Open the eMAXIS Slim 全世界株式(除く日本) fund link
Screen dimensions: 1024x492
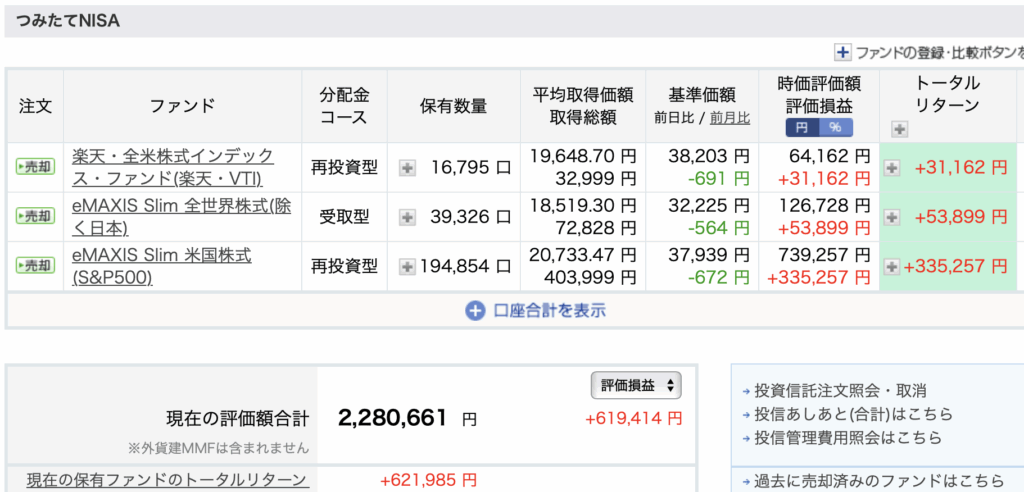coord(172,216)
